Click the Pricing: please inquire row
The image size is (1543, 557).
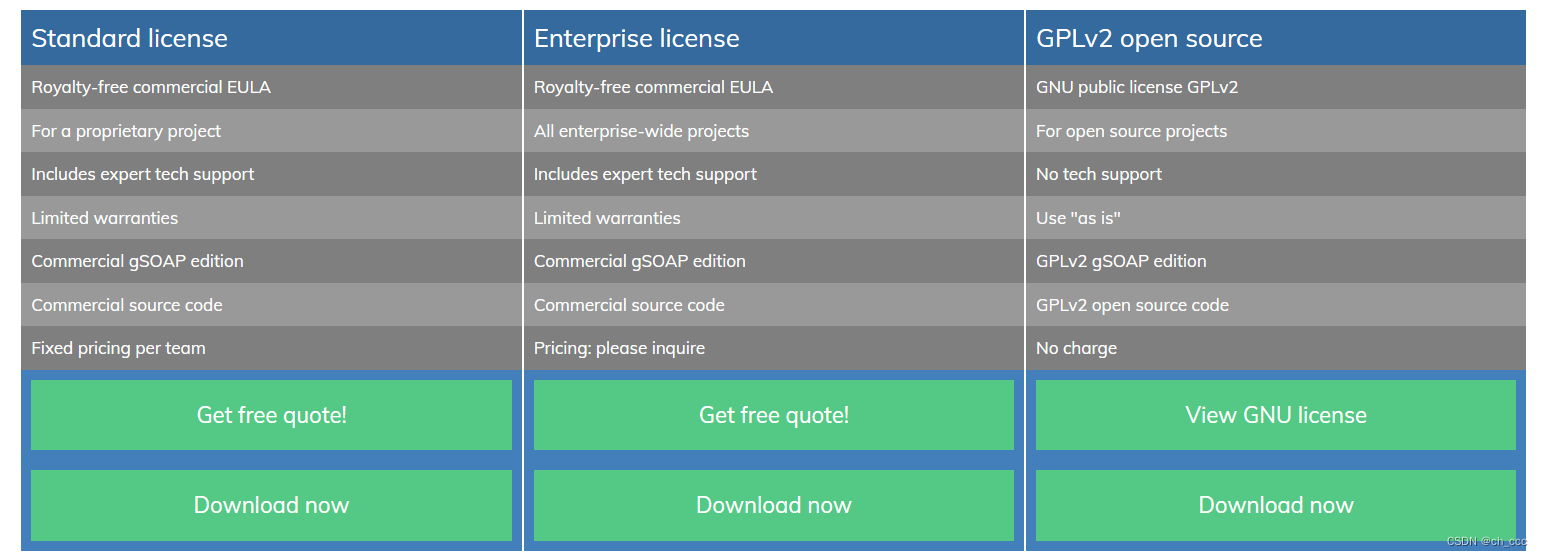point(774,348)
